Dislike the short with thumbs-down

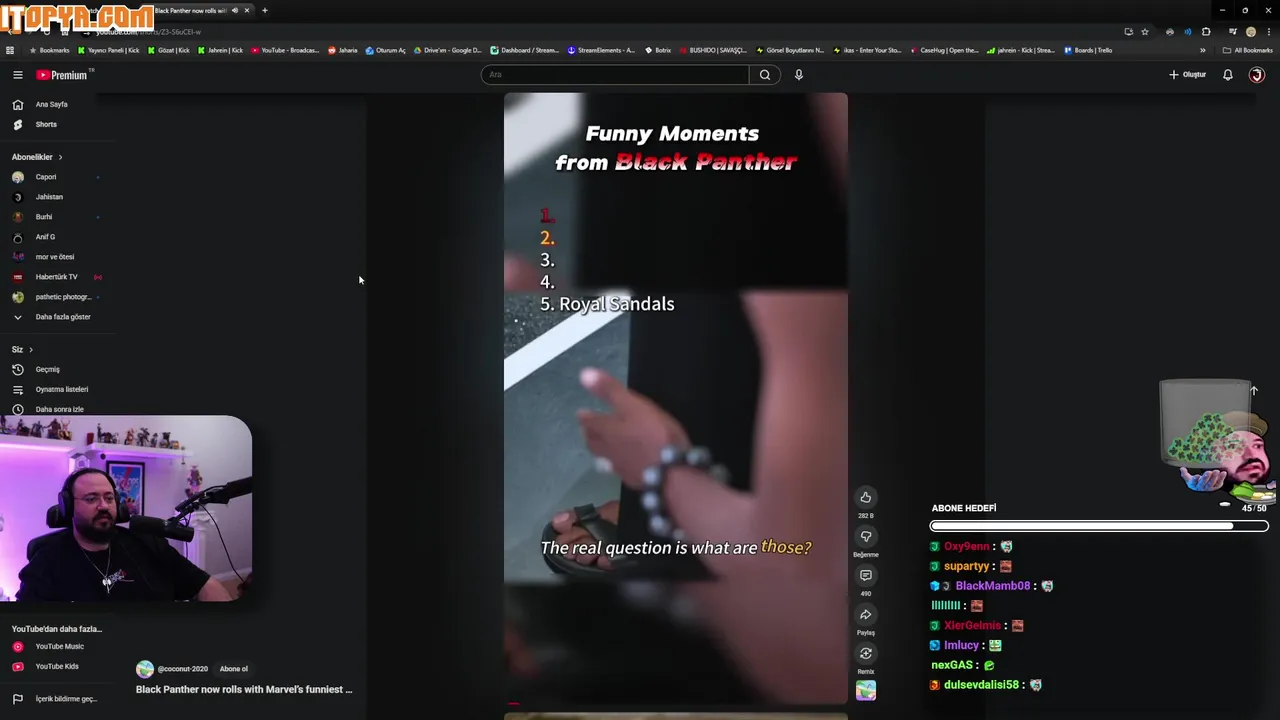(866, 537)
